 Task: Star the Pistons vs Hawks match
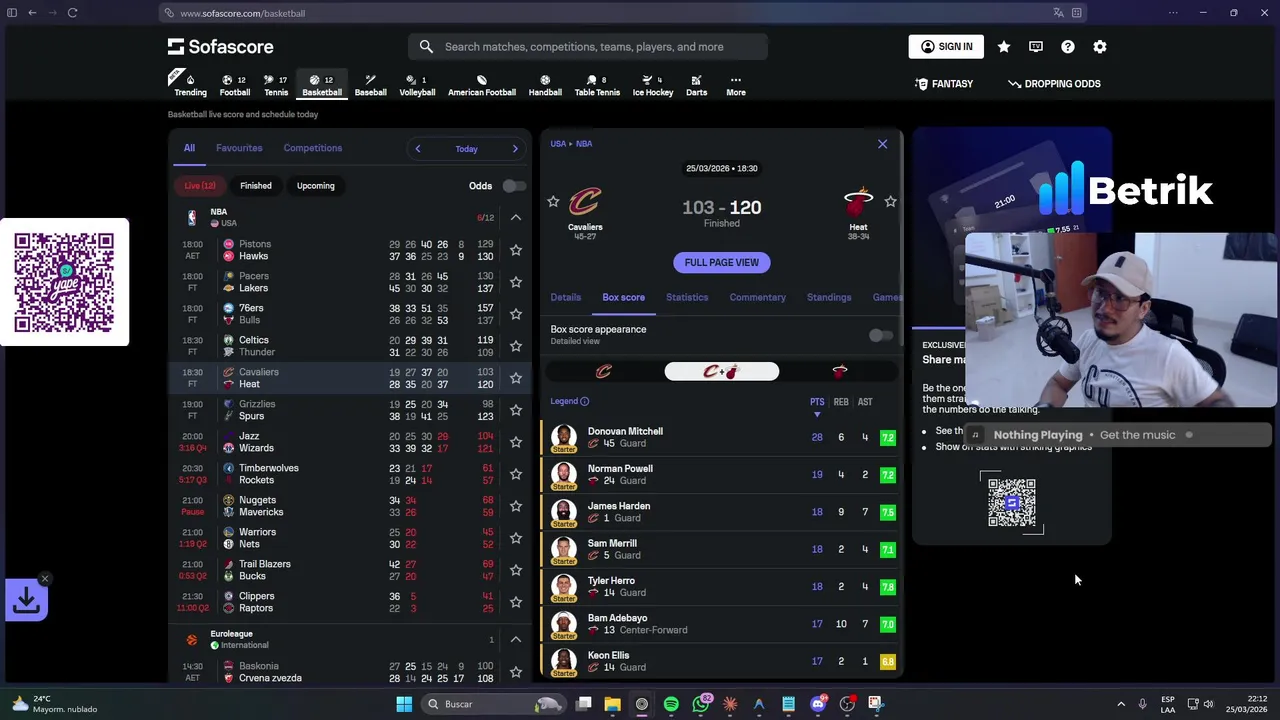(x=516, y=250)
